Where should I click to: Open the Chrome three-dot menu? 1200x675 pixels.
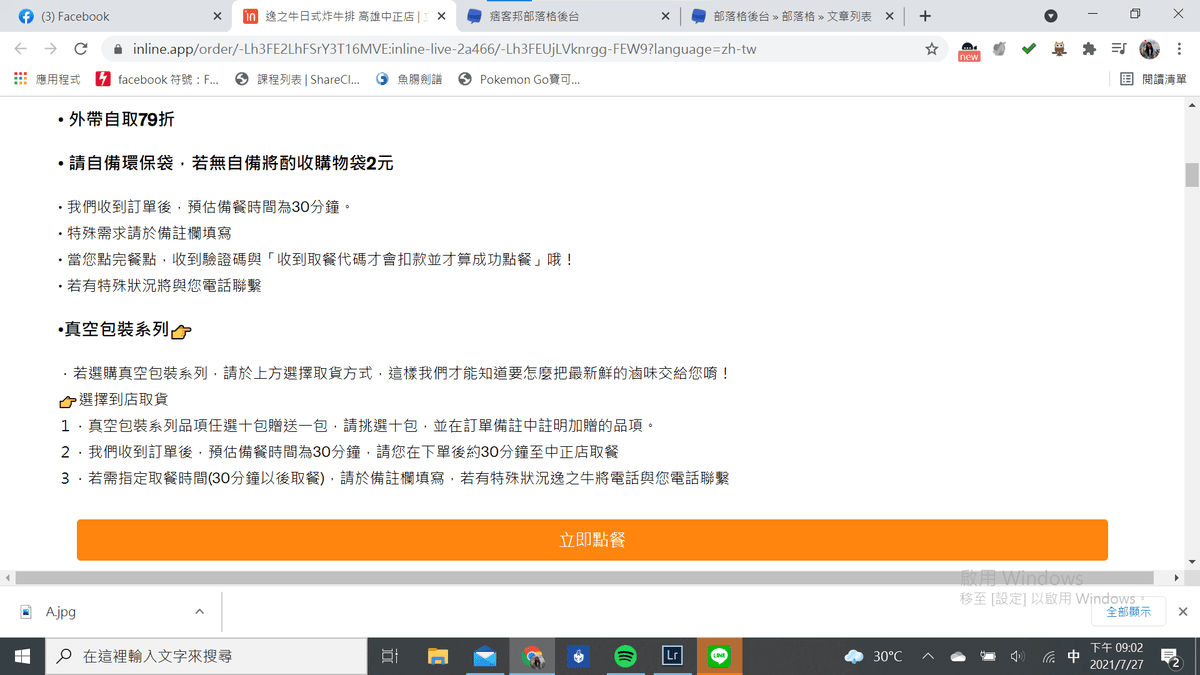[1178, 49]
